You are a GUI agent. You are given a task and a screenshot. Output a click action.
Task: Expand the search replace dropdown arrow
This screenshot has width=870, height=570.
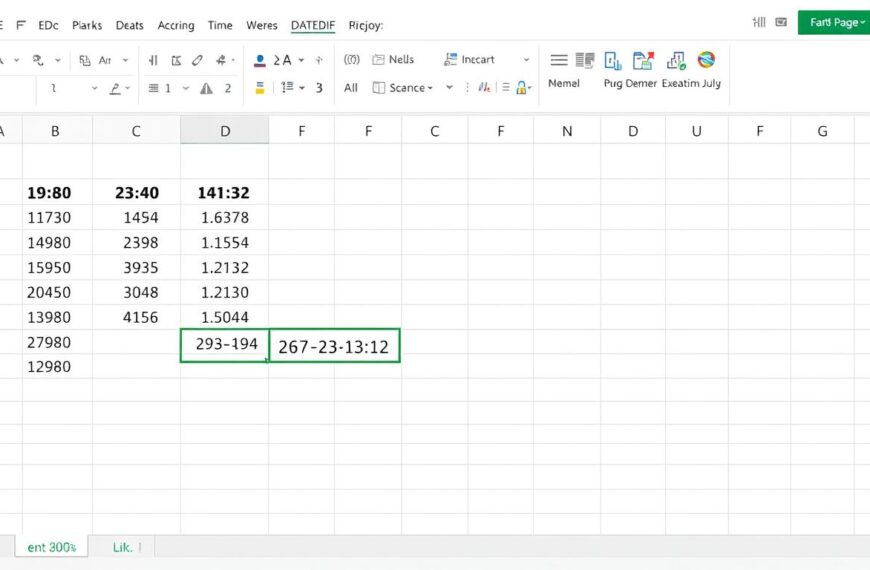tap(58, 60)
